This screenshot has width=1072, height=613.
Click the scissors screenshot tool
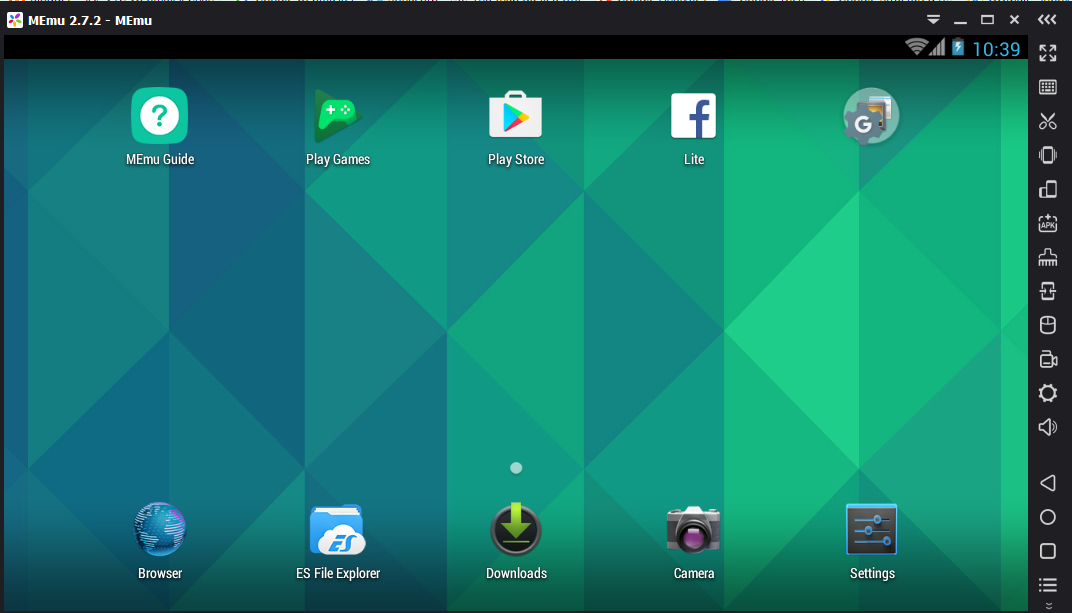(x=1047, y=121)
